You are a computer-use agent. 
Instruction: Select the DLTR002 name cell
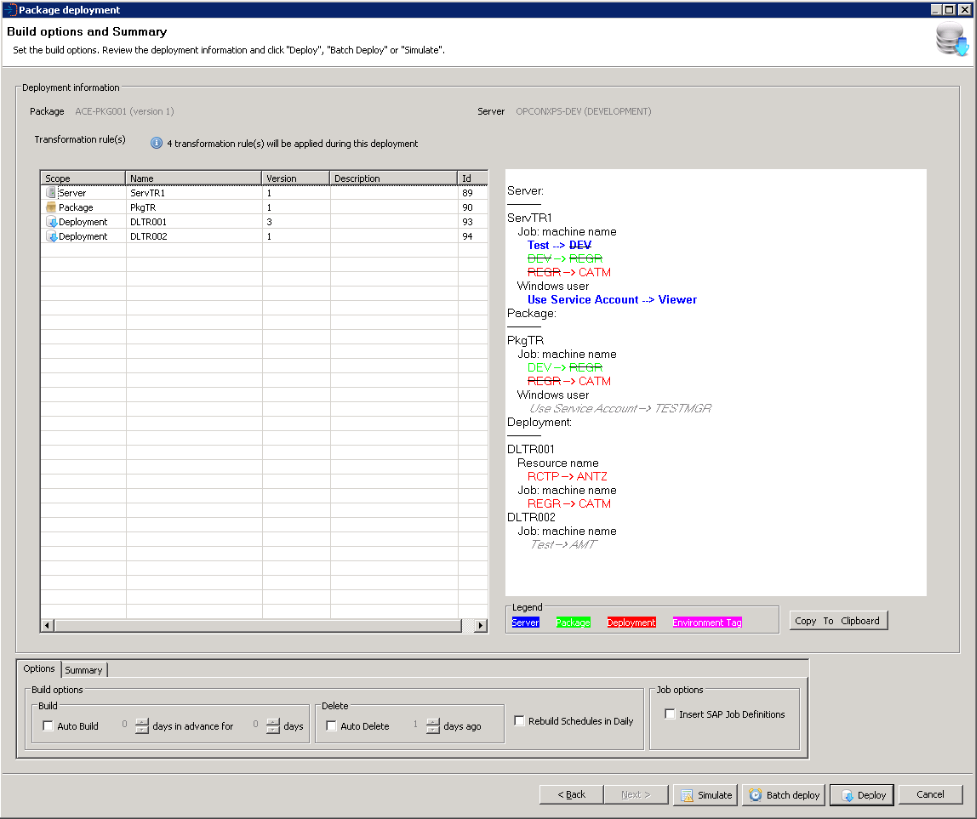tap(194, 237)
